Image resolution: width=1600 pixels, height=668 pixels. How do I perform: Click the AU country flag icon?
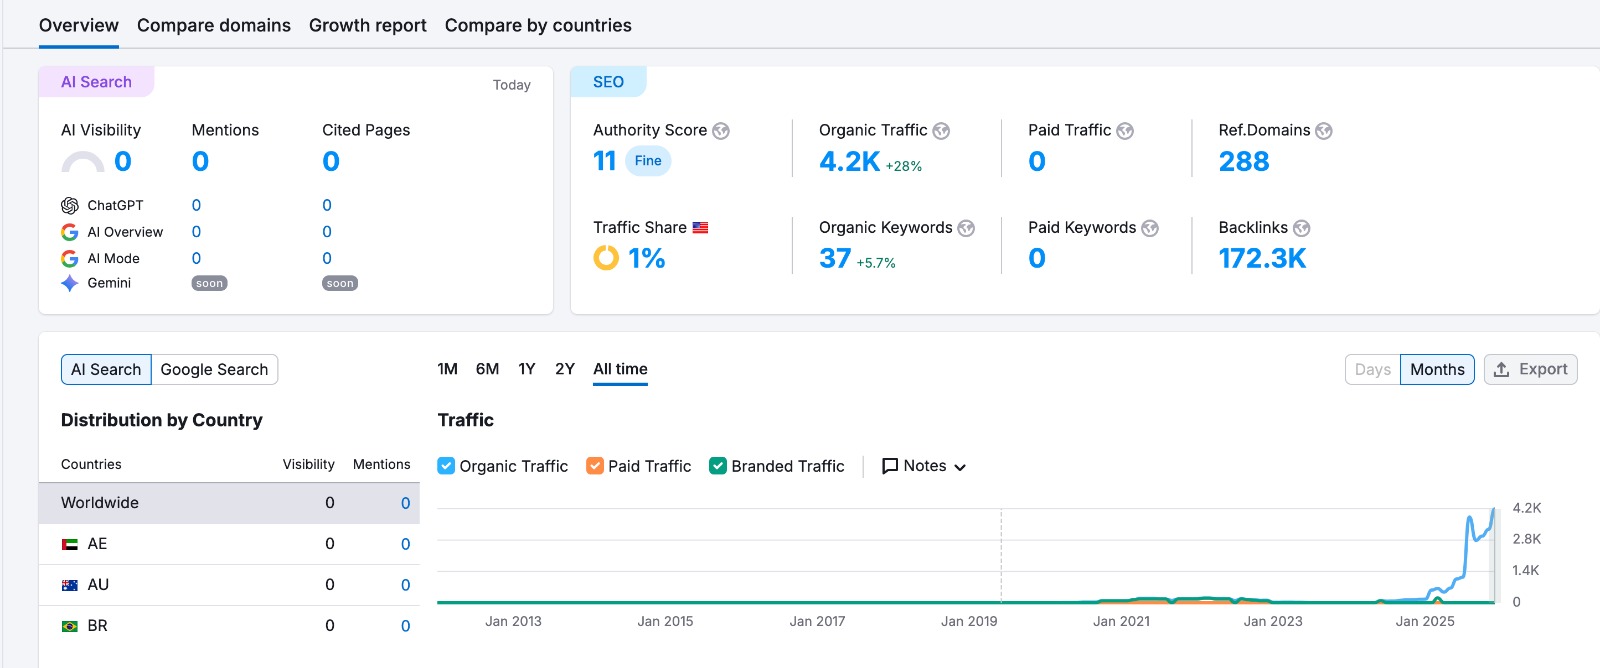[x=70, y=585]
